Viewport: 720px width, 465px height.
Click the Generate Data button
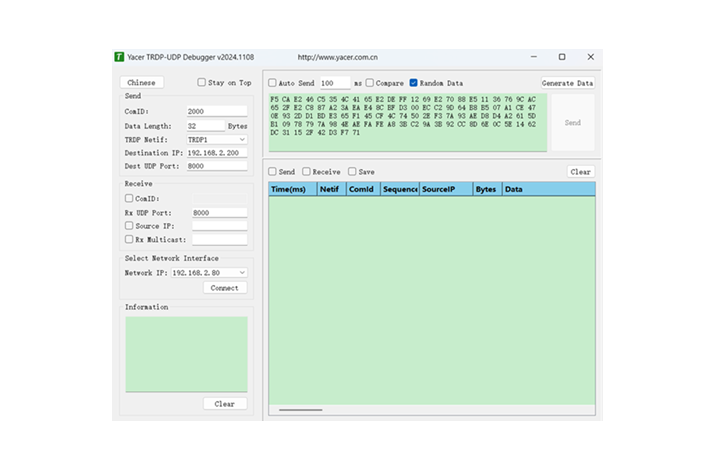click(568, 83)
